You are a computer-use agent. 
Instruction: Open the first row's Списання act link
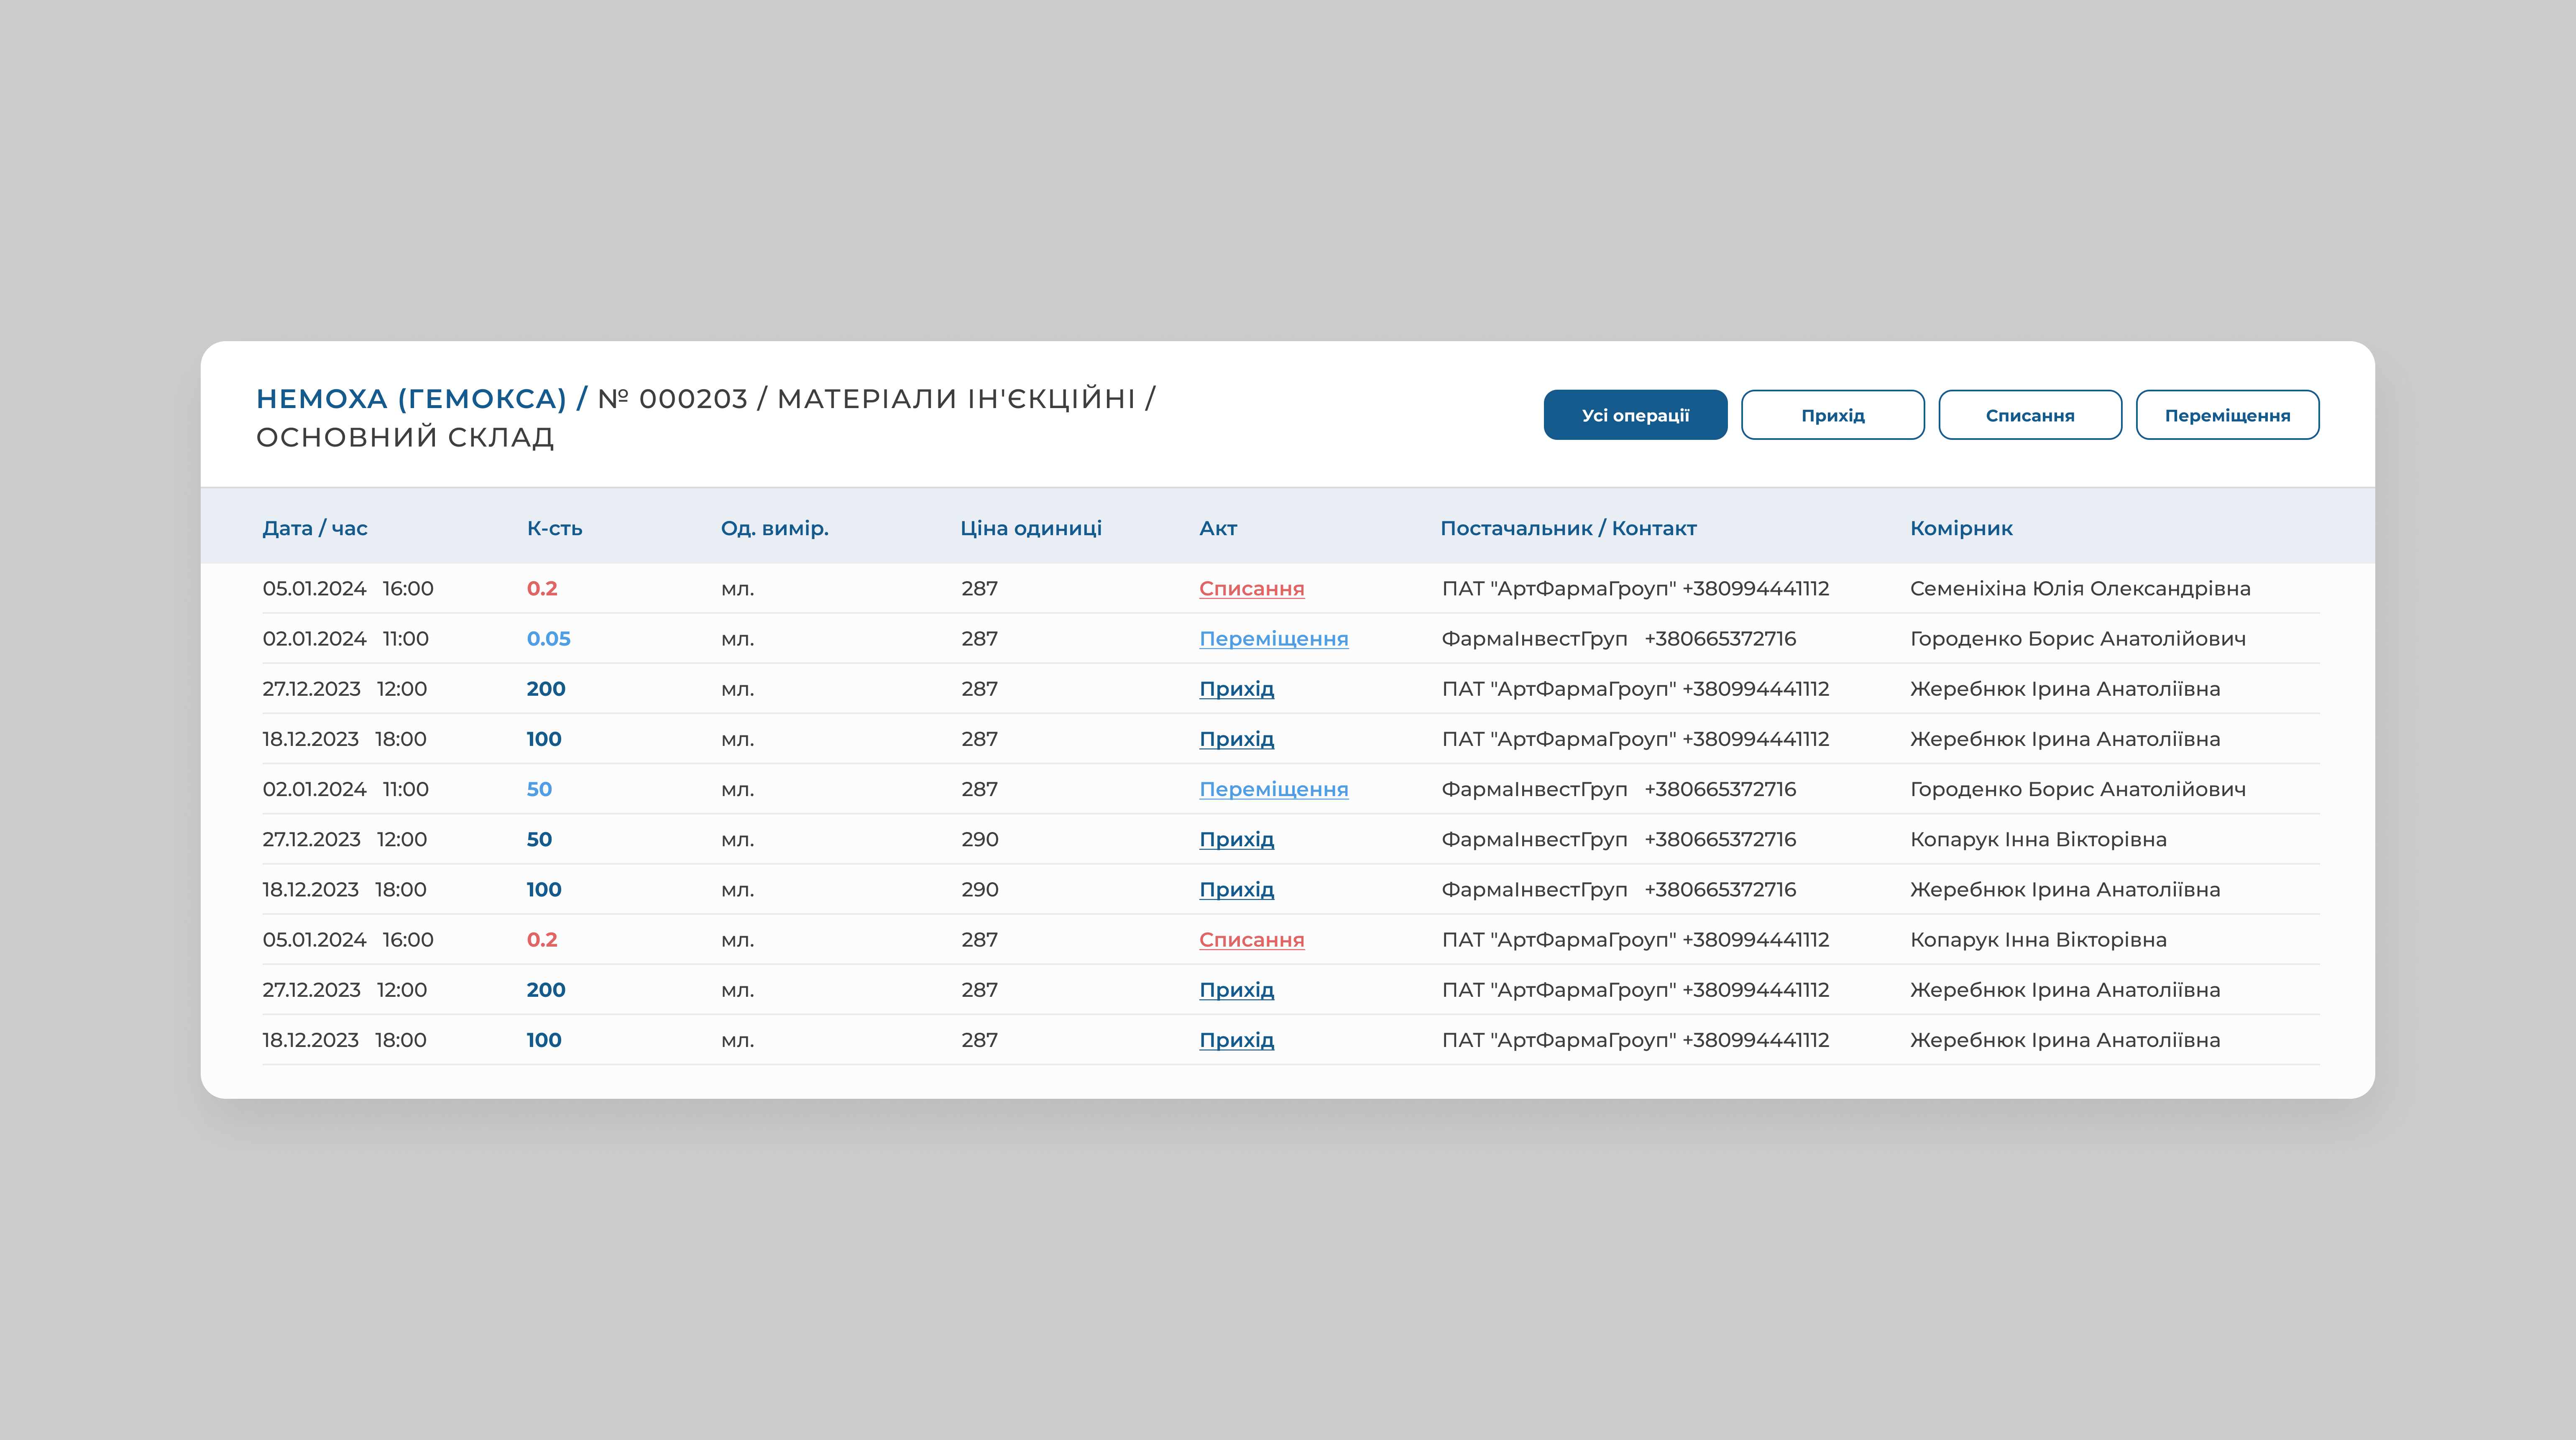click(1251, 589)
